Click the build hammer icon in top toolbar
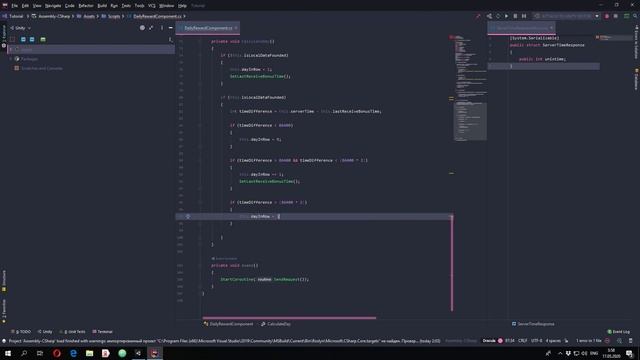 pyautogui.click(x=478, y=16)
